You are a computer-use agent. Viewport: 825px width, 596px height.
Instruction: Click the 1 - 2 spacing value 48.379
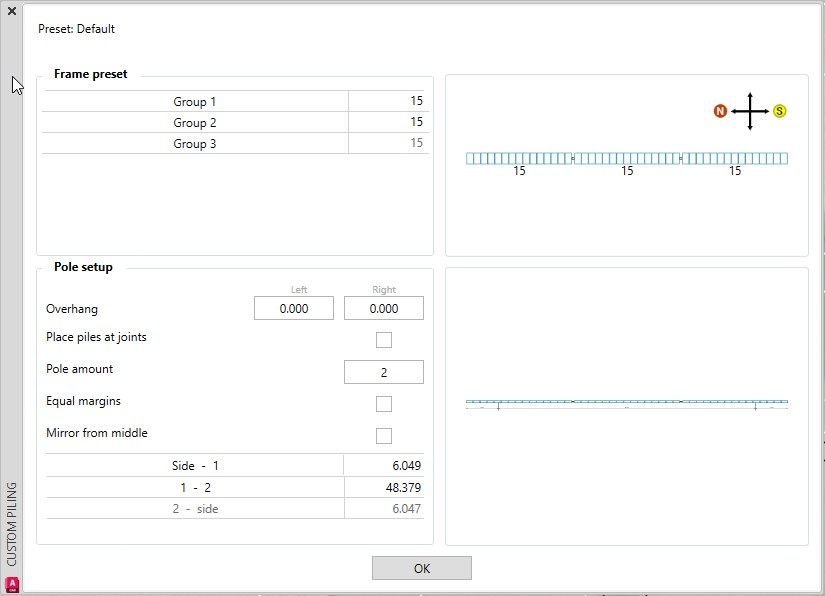point(386,488)
